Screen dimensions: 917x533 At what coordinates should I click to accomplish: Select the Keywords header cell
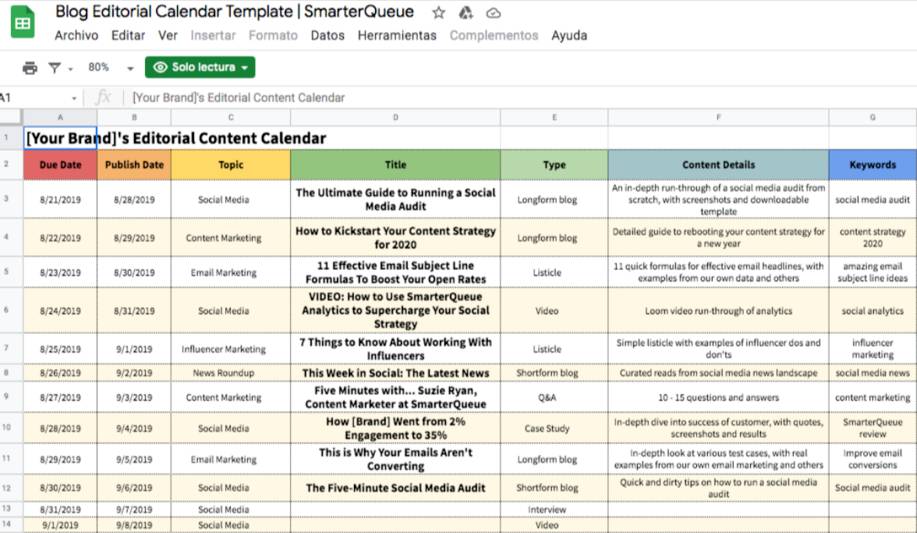click(x=873, y=165)
